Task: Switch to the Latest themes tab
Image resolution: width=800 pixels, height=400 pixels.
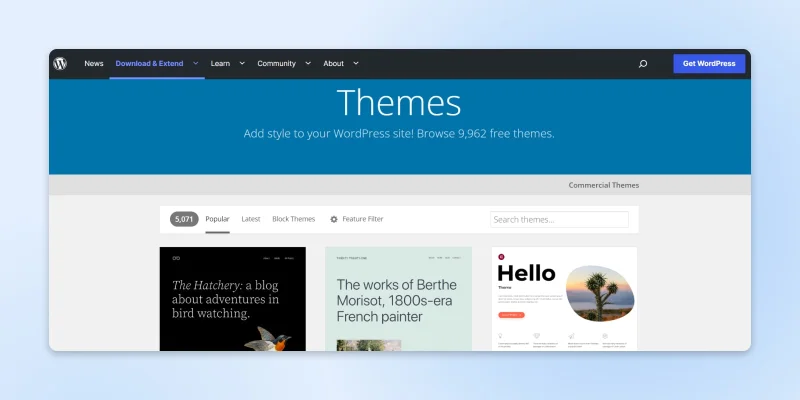Action: (x=251, y=219)
